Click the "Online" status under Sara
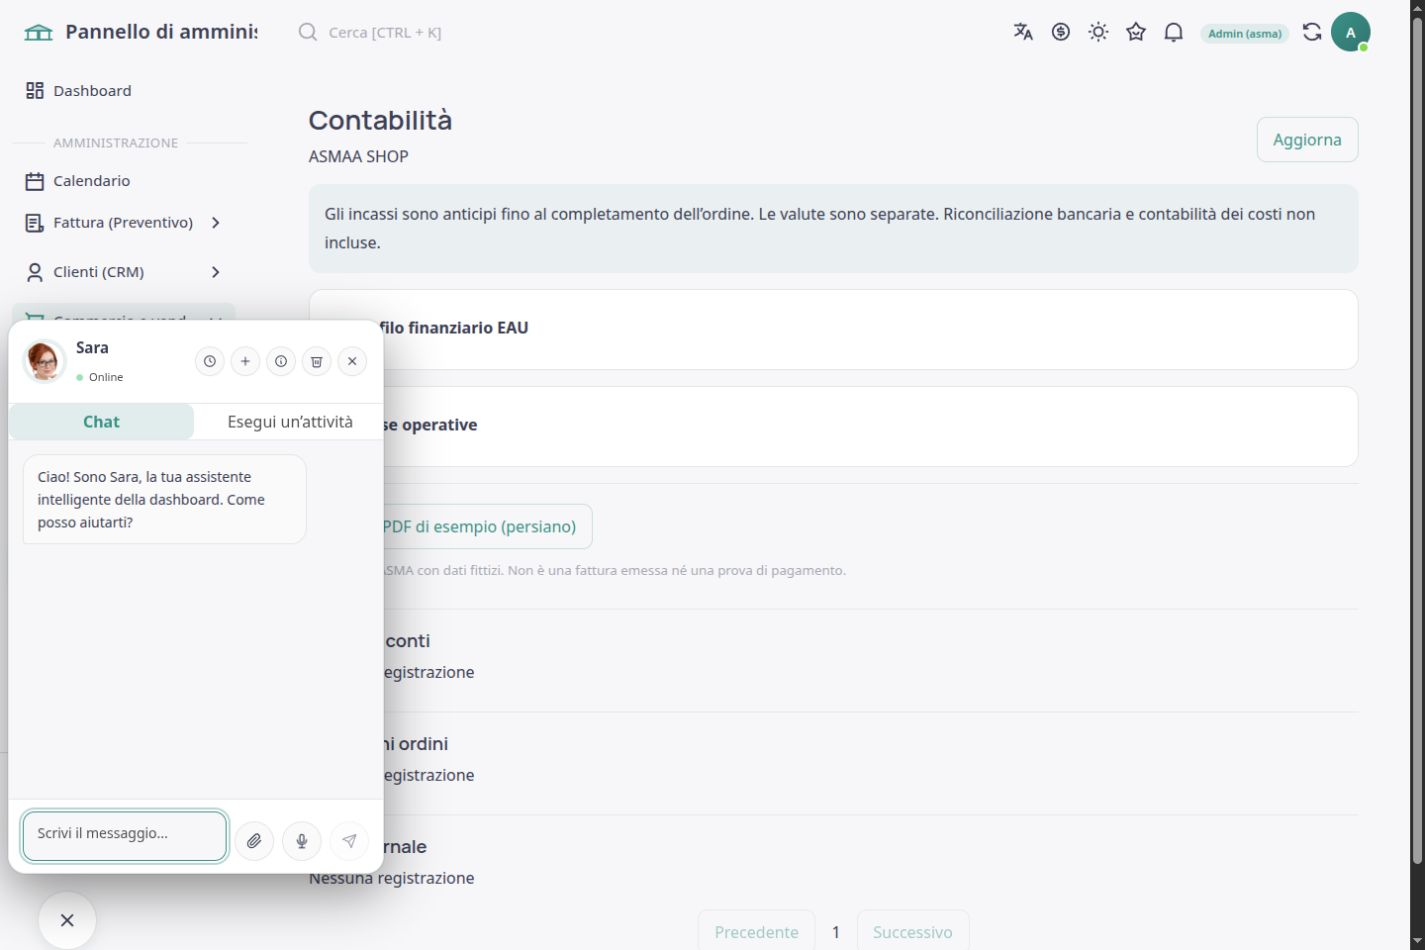 point(100,377)
